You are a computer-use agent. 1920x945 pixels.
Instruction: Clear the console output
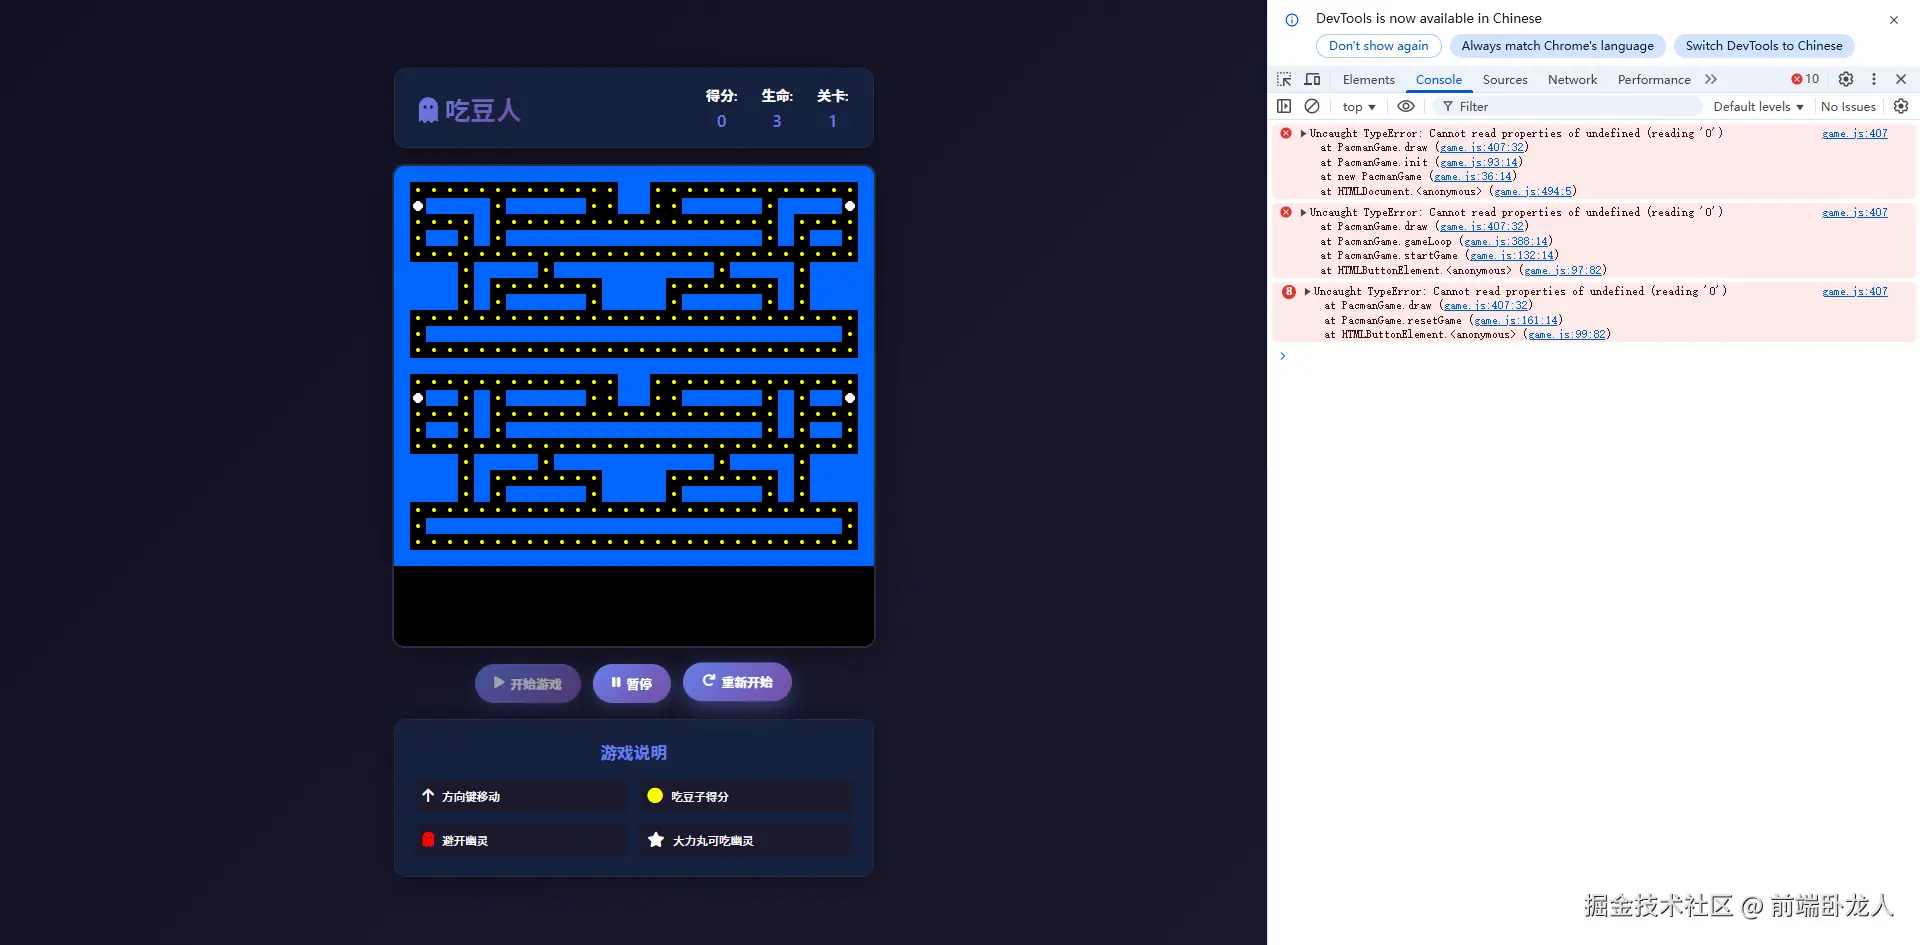(1312, 106)
